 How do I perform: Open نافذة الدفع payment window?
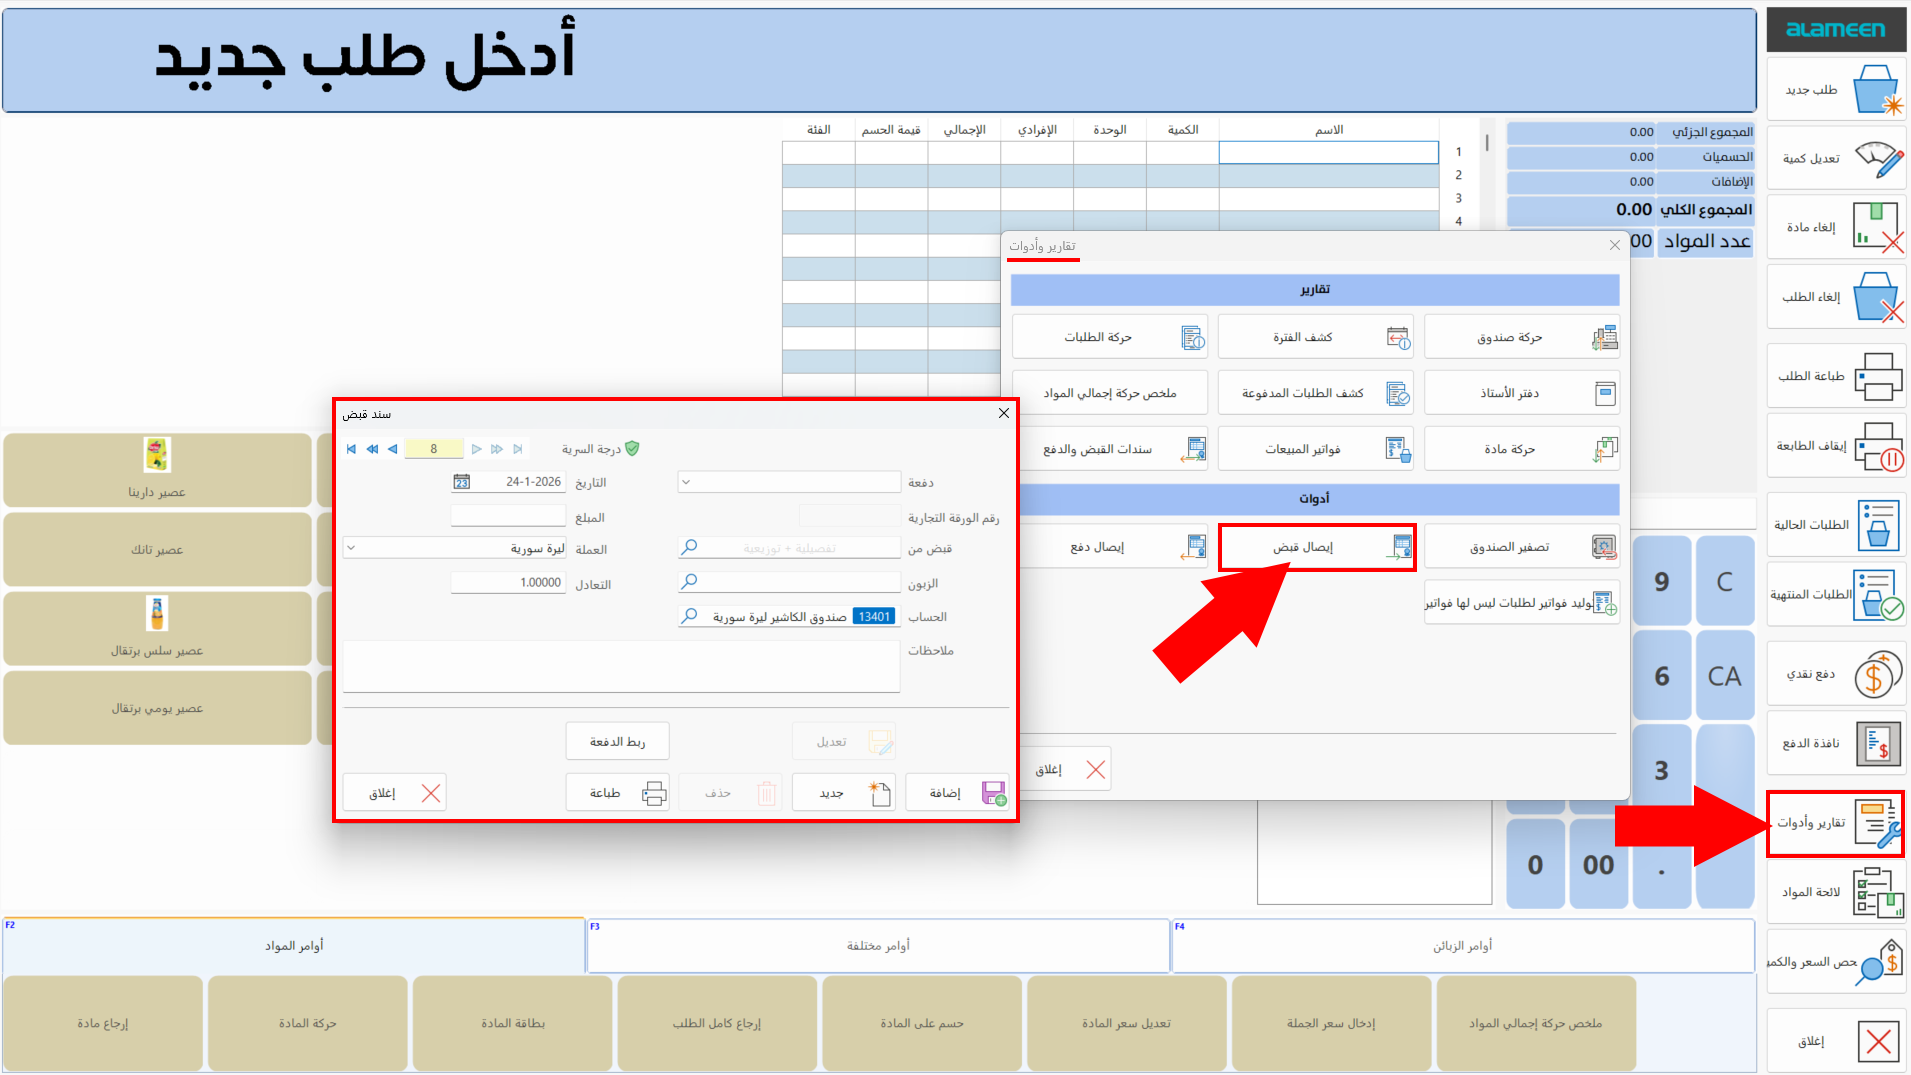1837,743
